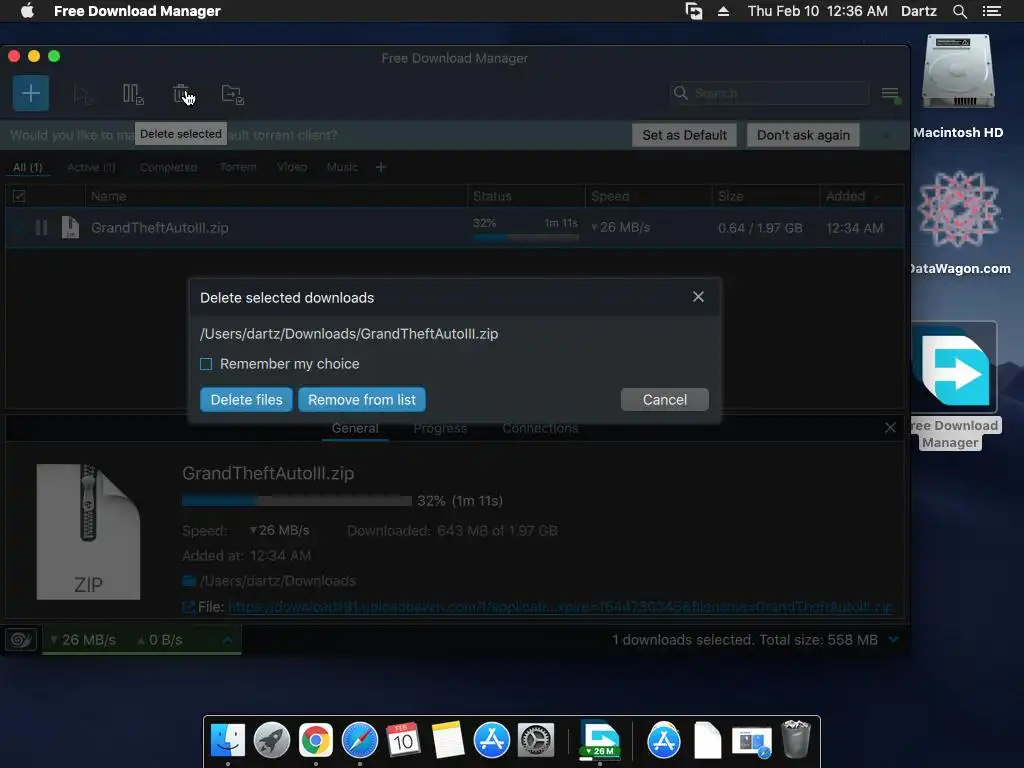The width and height of the screenshot is (1024, 768).
Task: Click the Don't ask again button
Action: coord(803,135)
